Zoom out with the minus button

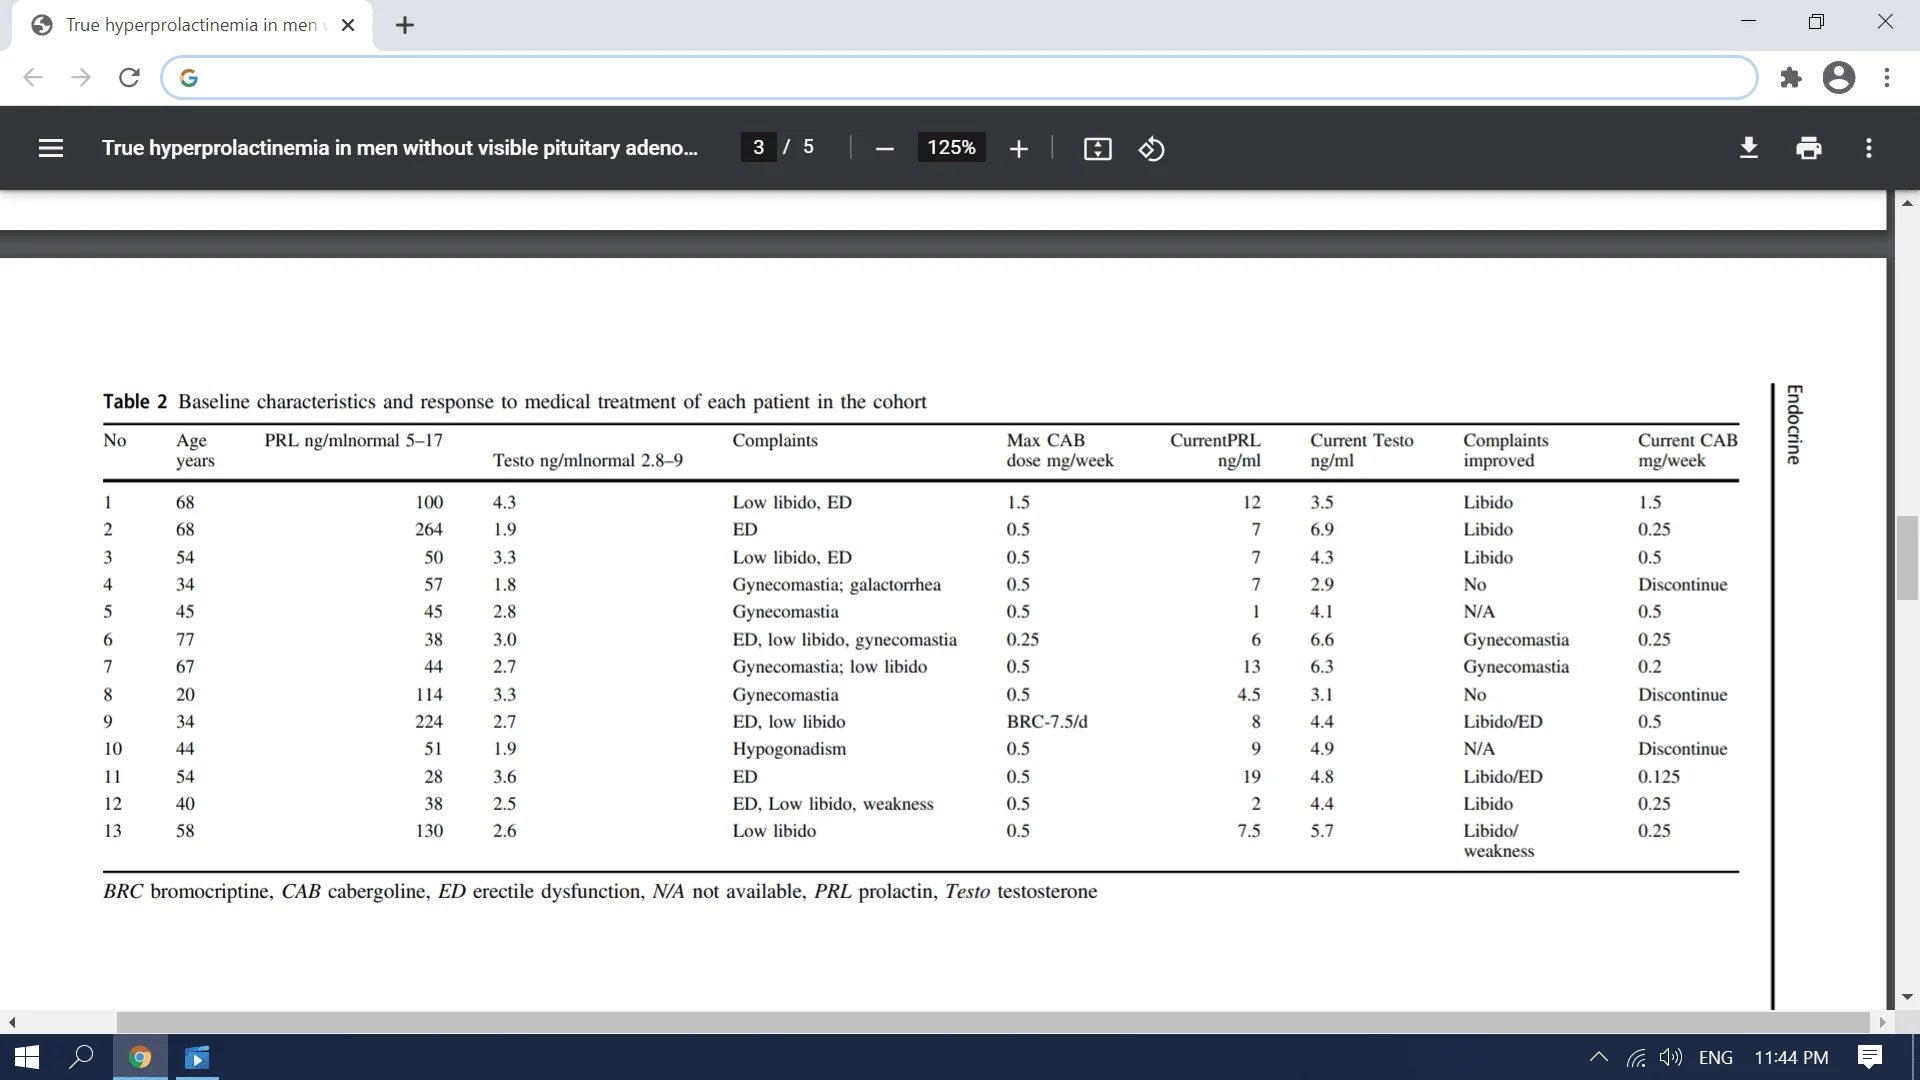(x=884, y=149)
